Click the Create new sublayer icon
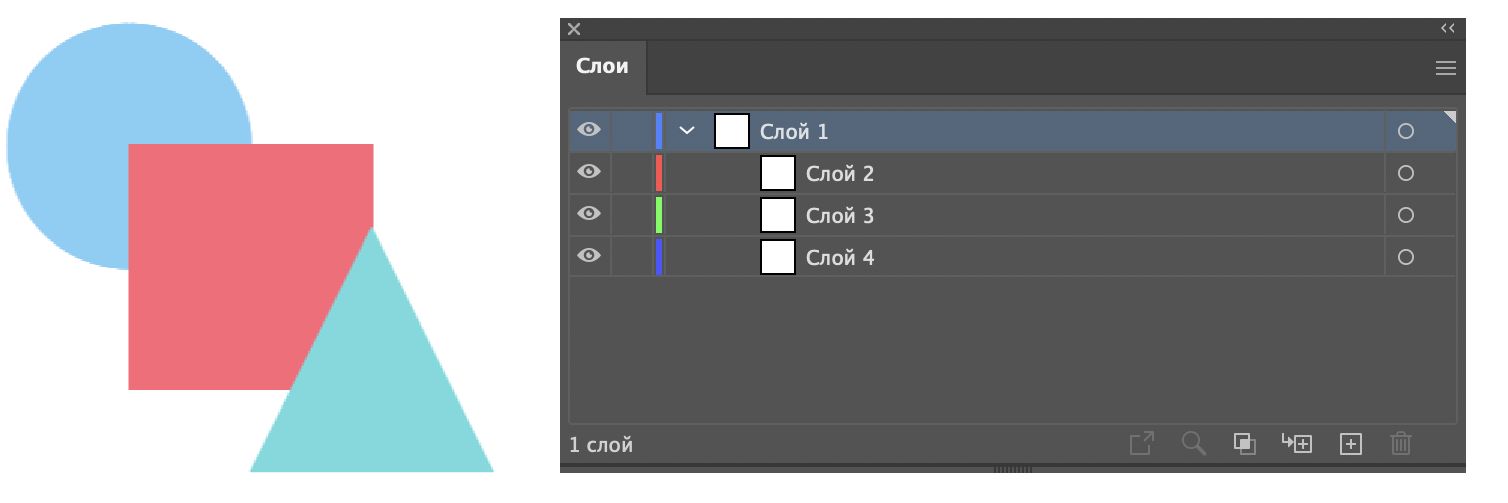Screen dimensions: 1508x503 point(1297,444)
